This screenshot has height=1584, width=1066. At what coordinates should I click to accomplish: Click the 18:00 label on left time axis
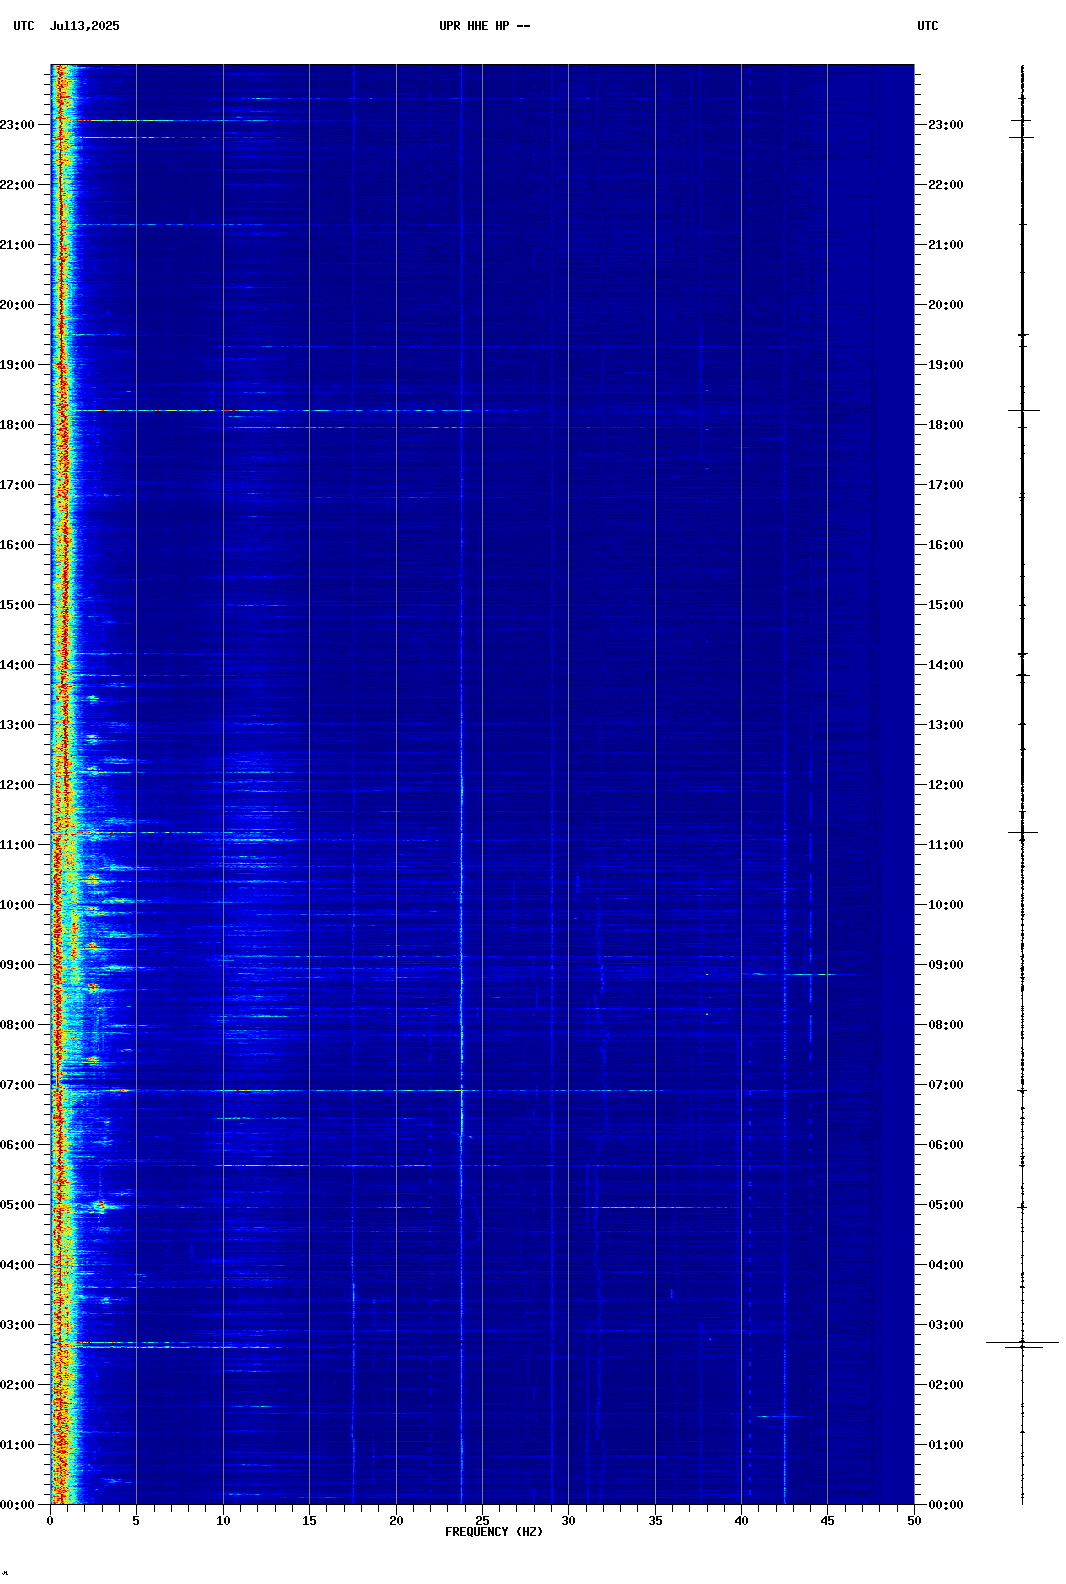click(x=17, y=425)
